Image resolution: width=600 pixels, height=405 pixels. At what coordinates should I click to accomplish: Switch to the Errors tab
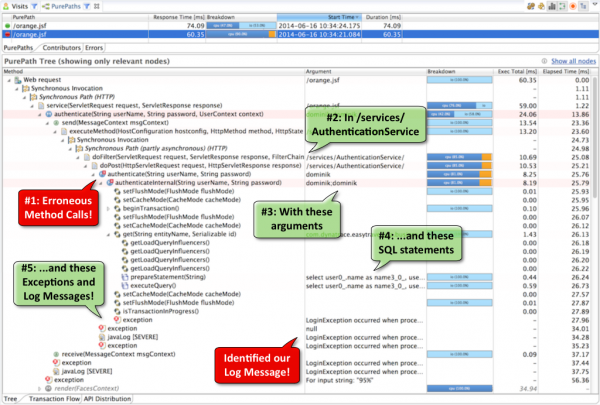(x=94, y=48)
